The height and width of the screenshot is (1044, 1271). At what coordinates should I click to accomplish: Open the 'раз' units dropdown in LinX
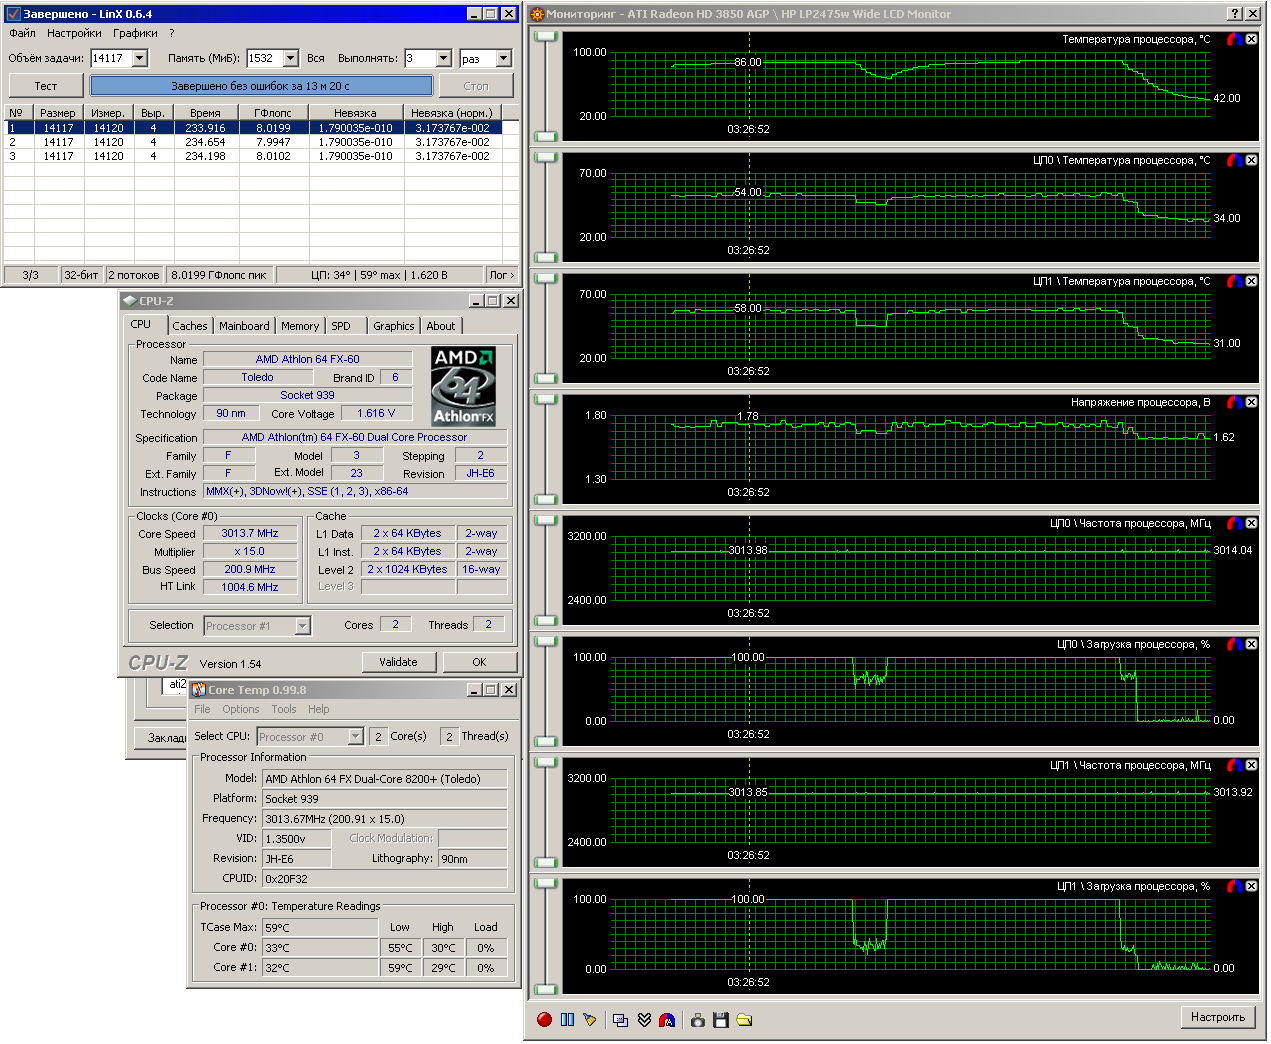(504, 58)
